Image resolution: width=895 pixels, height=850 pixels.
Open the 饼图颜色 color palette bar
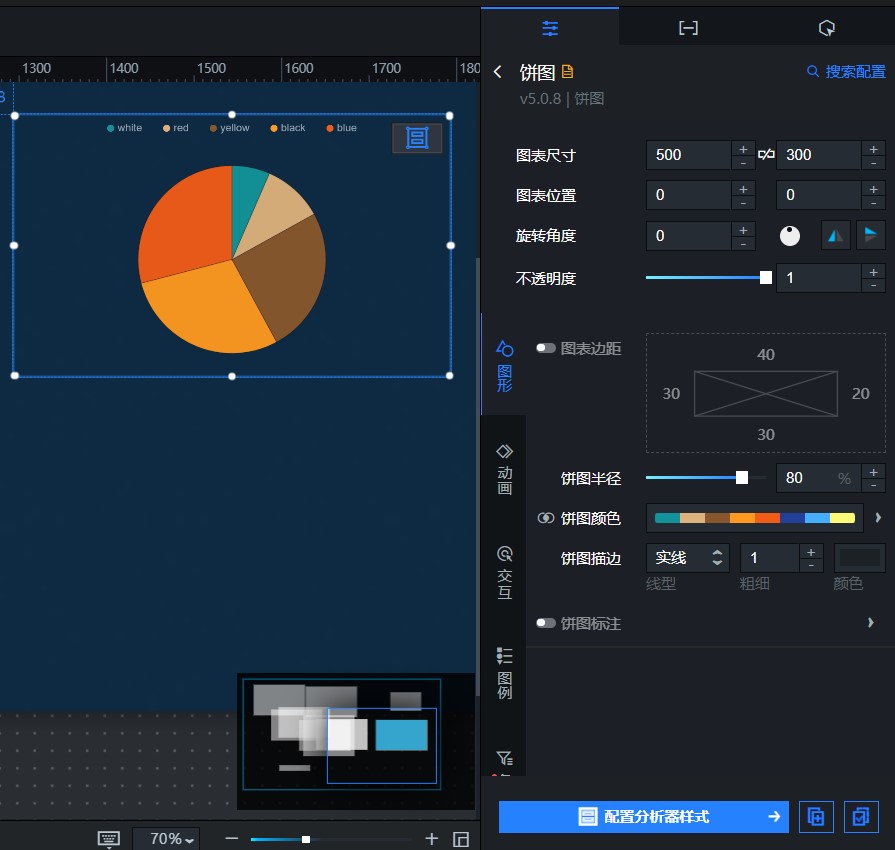click(755, 518)
